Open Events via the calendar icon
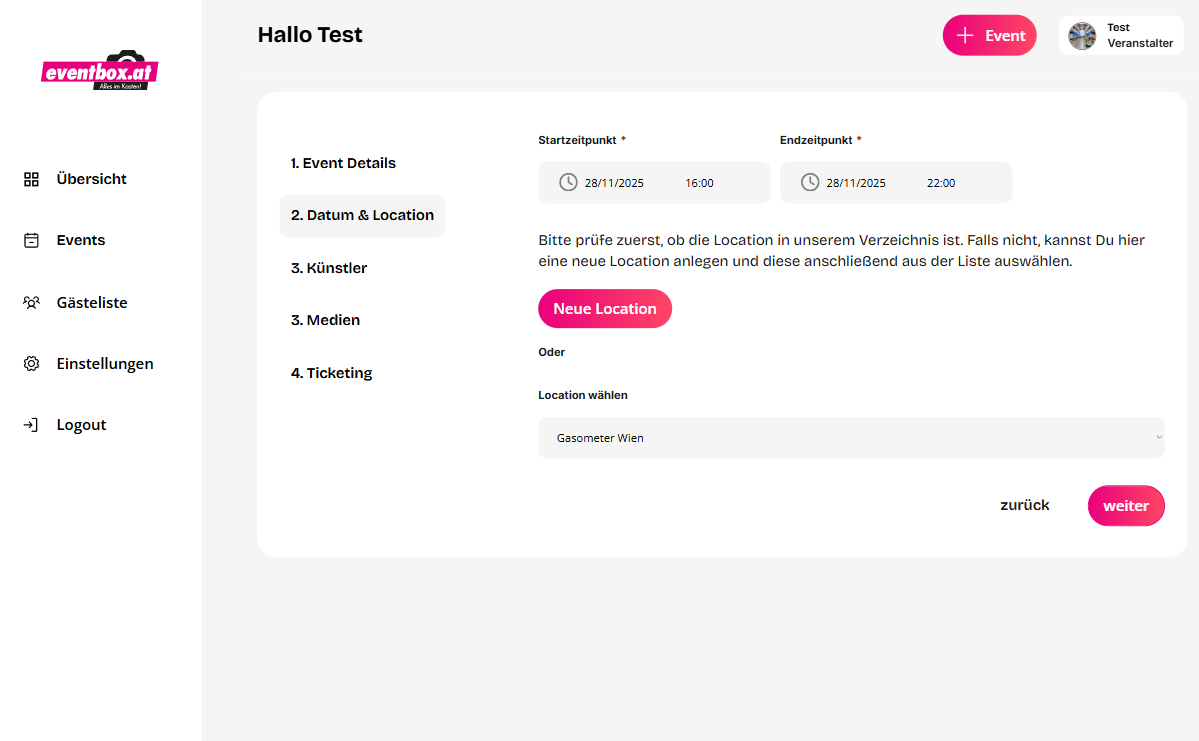This screenshot has width=1199, height=741. (x=31, y=240)
